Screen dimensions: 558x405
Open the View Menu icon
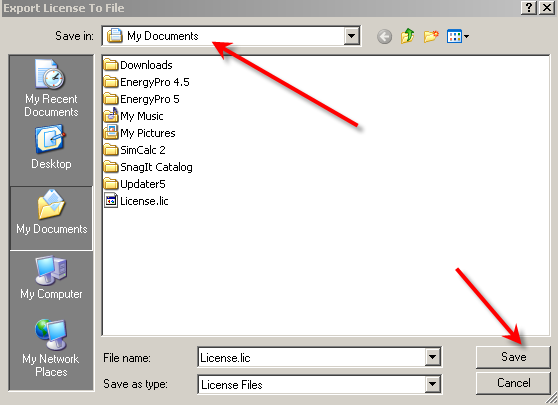(458, 36)
